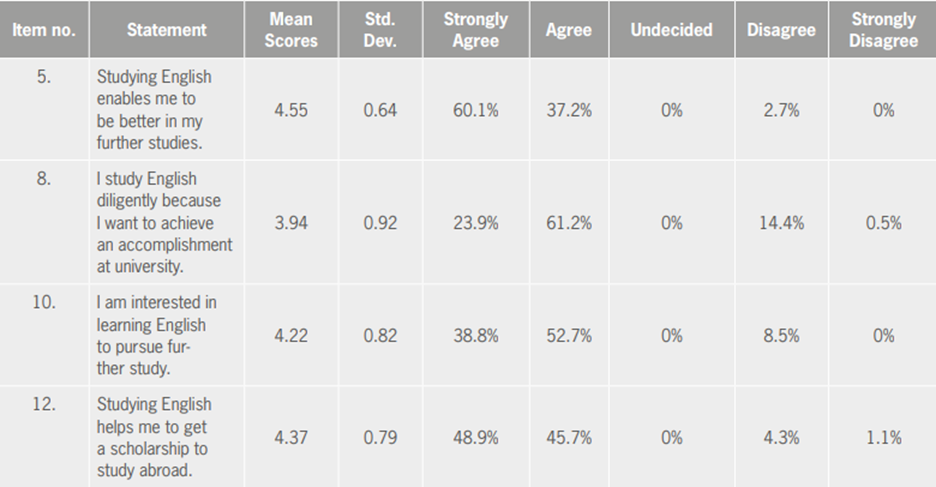Select the 0.92 standard deviation cell
This screenshot has width=936, height=487.
click(380, 223)
